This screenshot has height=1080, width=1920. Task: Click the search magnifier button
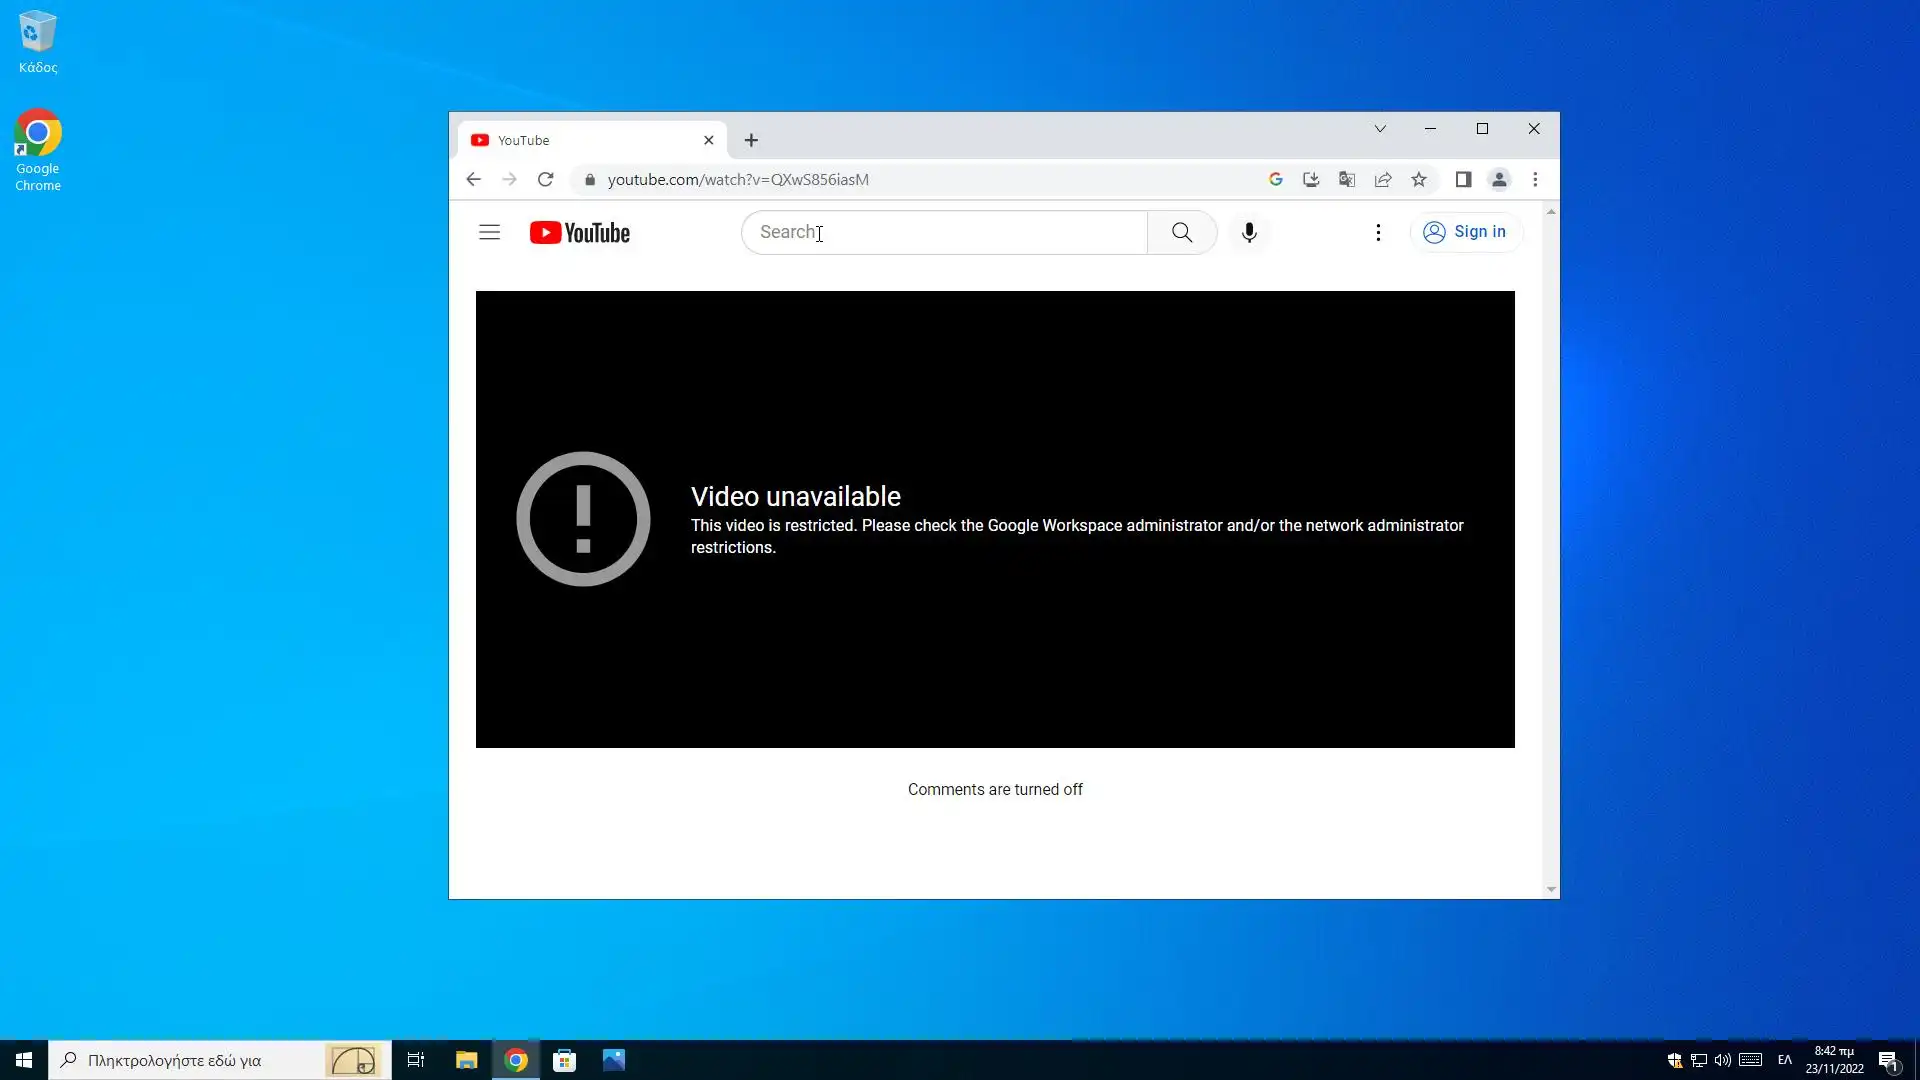pos(1181,232)
